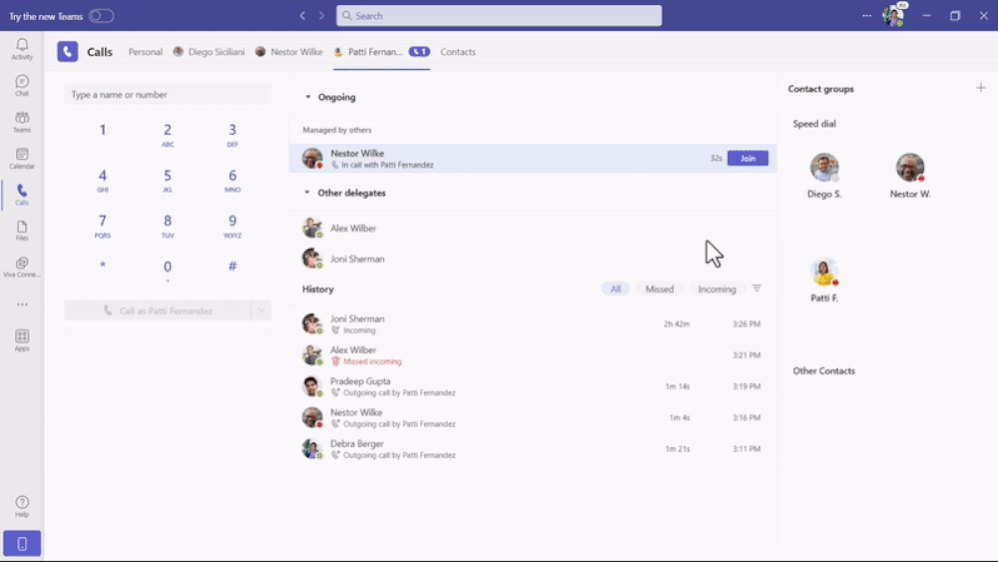
Task: Select delegate Alex Wilber
Action: (533, 228)
